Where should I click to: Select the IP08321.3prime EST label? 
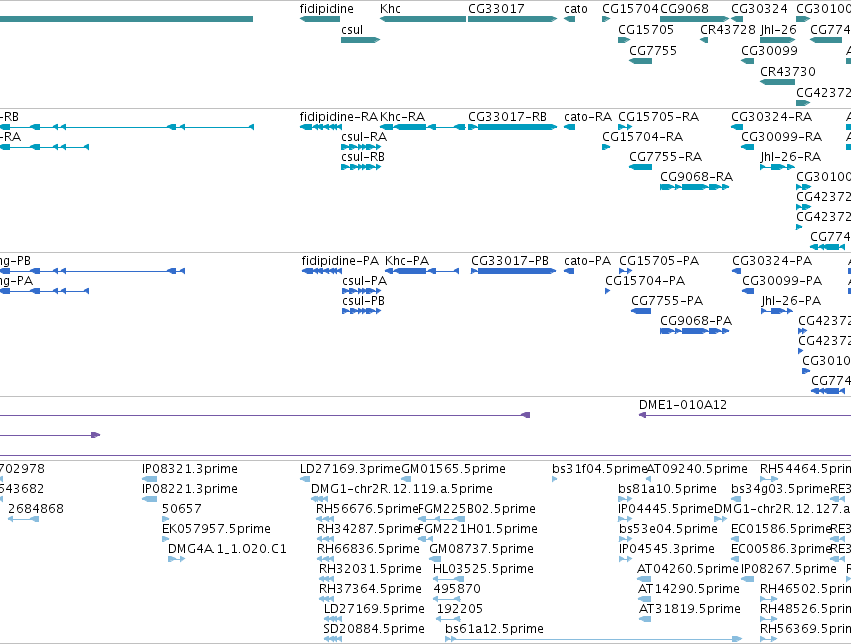point(189,469)
